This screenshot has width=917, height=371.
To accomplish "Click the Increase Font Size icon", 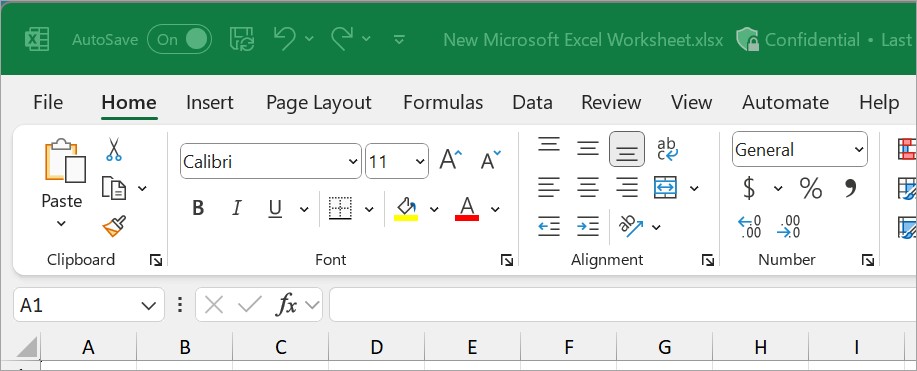I will point(451,159).
